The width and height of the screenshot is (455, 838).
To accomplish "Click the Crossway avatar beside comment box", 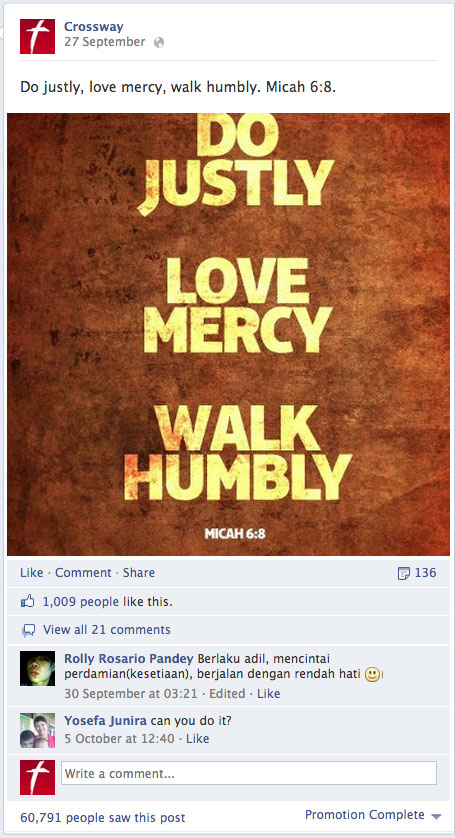I will click(x=37, y=777).
